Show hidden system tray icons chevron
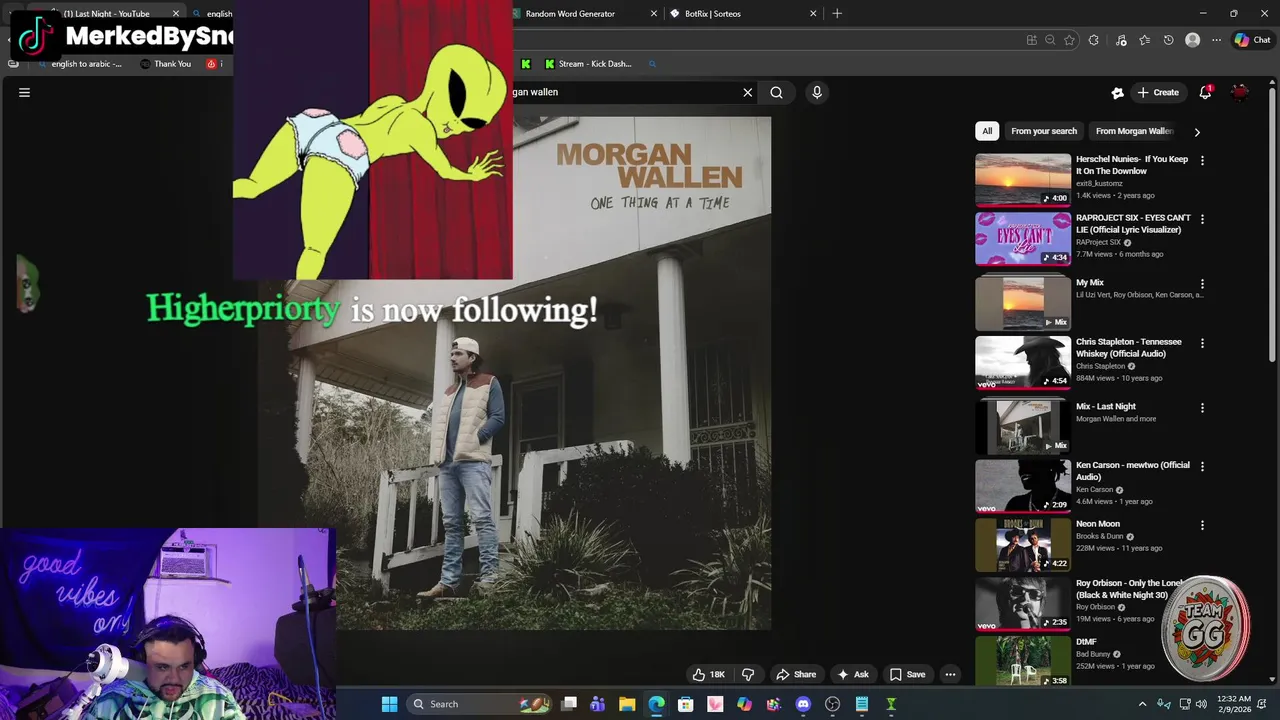Viewport: 1280px width, 720px height. pos(1142,704)
